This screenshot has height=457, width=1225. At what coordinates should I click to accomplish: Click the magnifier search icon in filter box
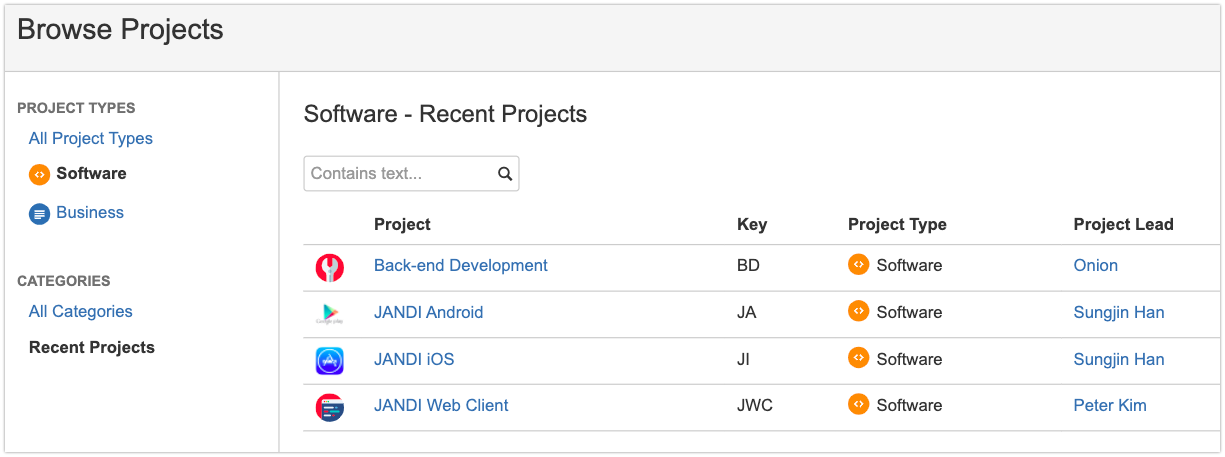coord(505,173)
